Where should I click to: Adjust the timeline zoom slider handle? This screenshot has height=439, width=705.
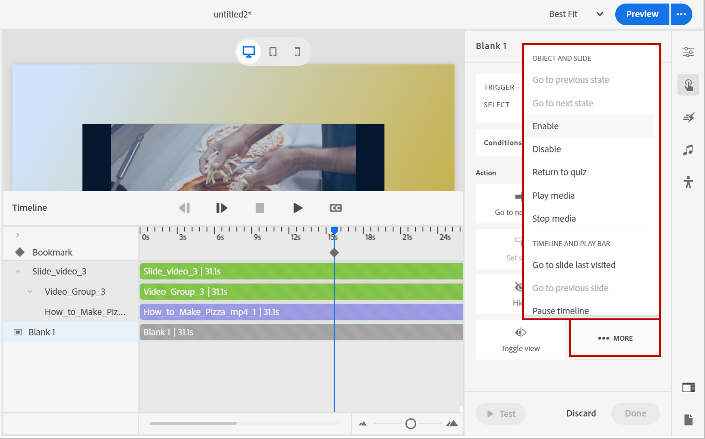click(x=410, y=424)
